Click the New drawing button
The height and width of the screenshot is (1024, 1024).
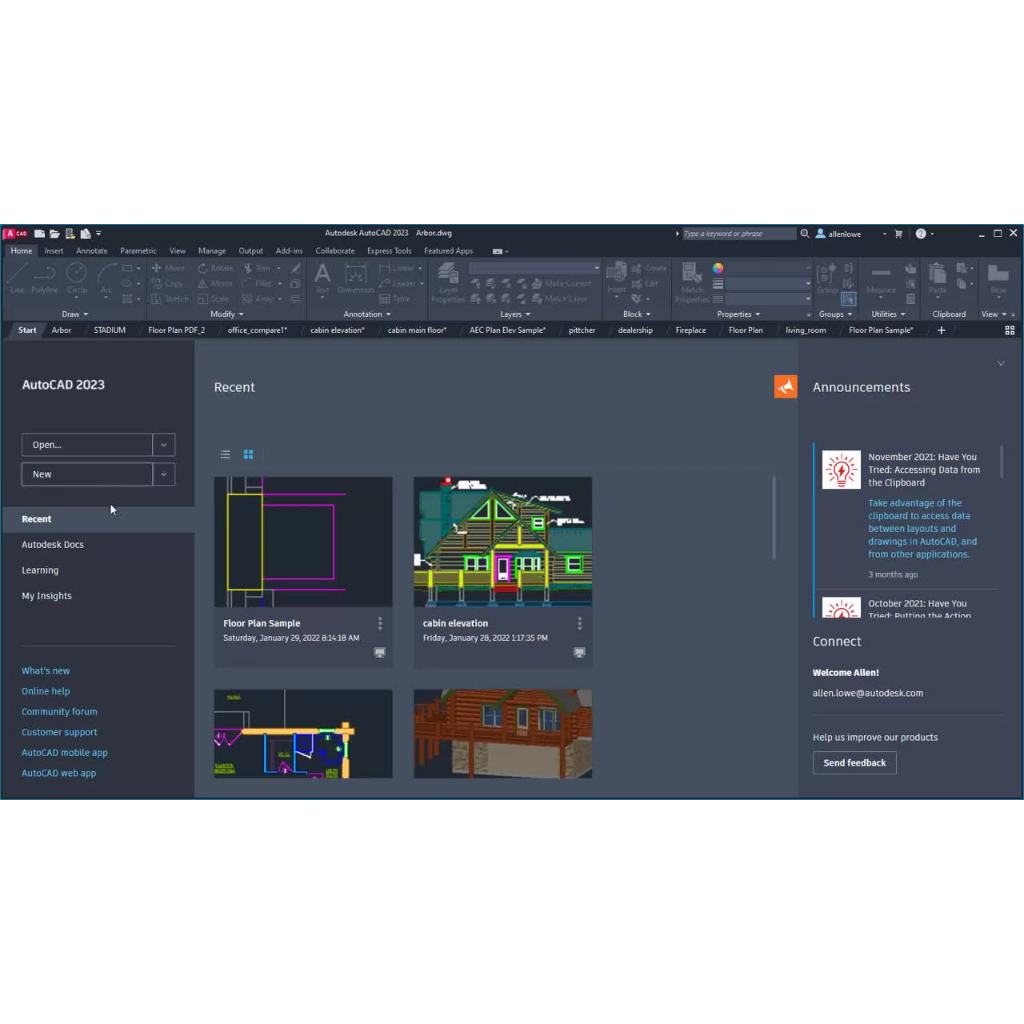(x=88, y=474)
